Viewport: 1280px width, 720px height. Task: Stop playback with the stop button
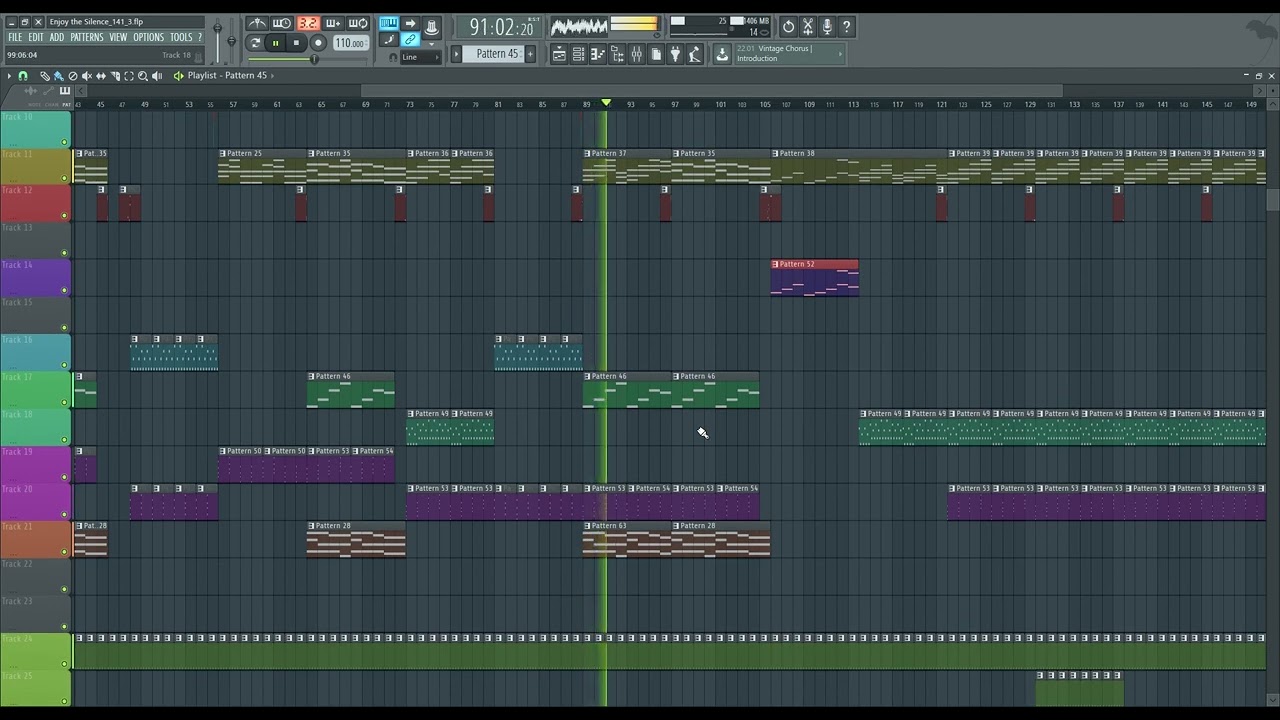pyautogui.click(x=296, y=43)
